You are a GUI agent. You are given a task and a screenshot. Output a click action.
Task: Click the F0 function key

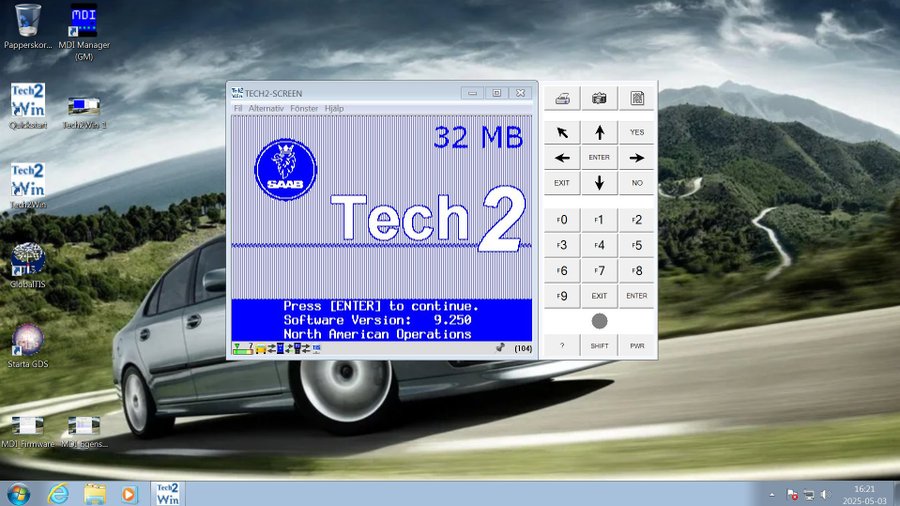562,220
